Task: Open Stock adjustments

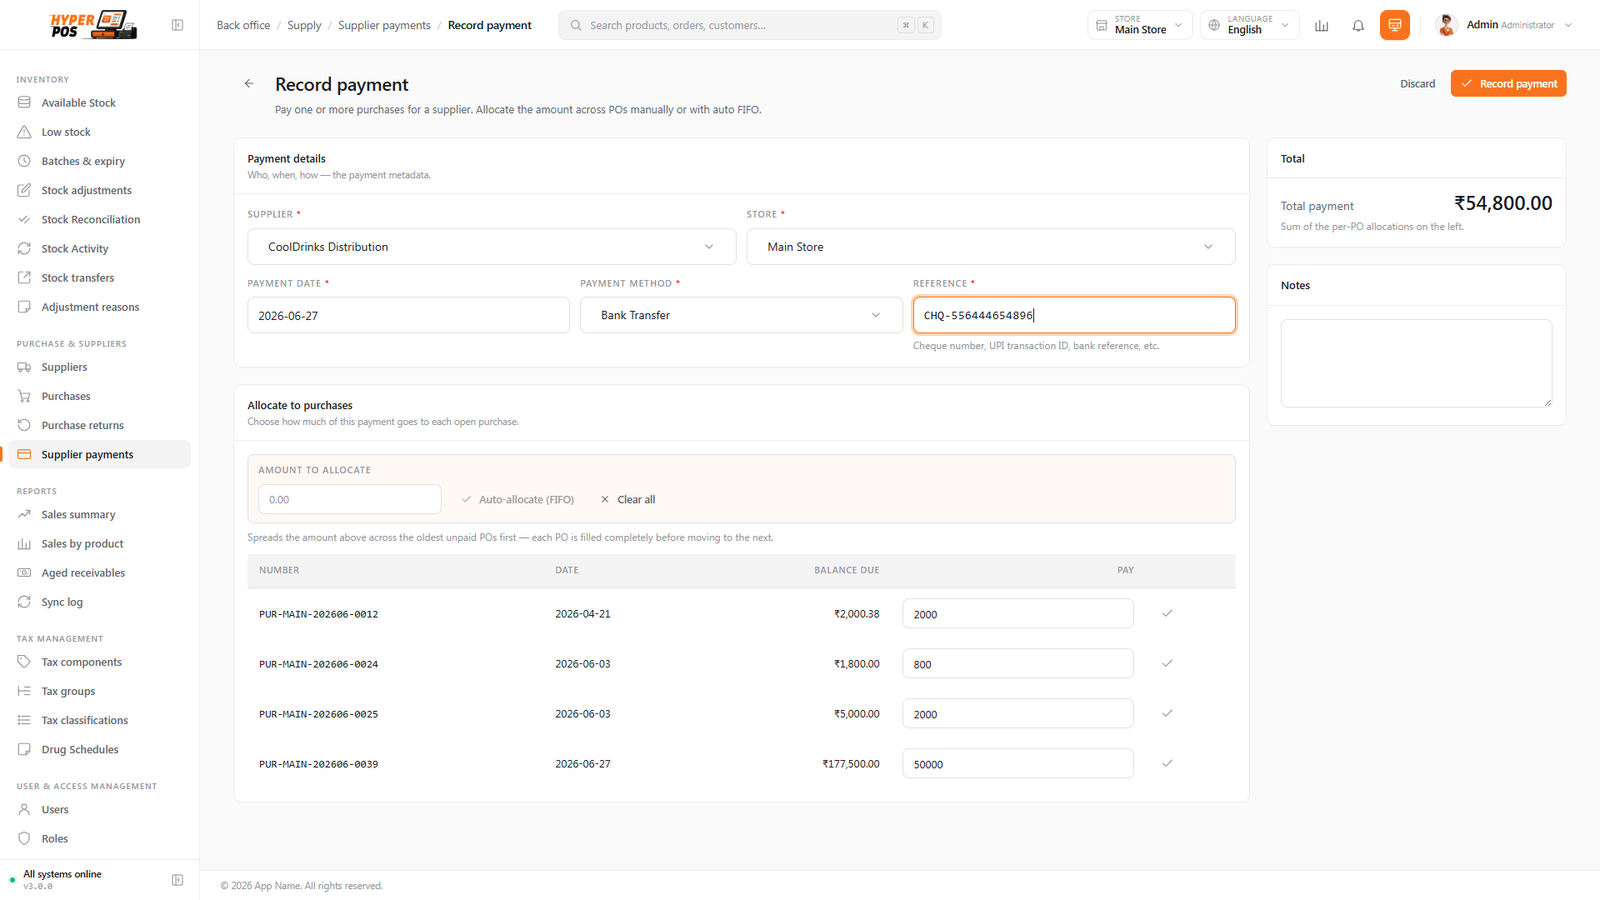Action: [99, 190]
